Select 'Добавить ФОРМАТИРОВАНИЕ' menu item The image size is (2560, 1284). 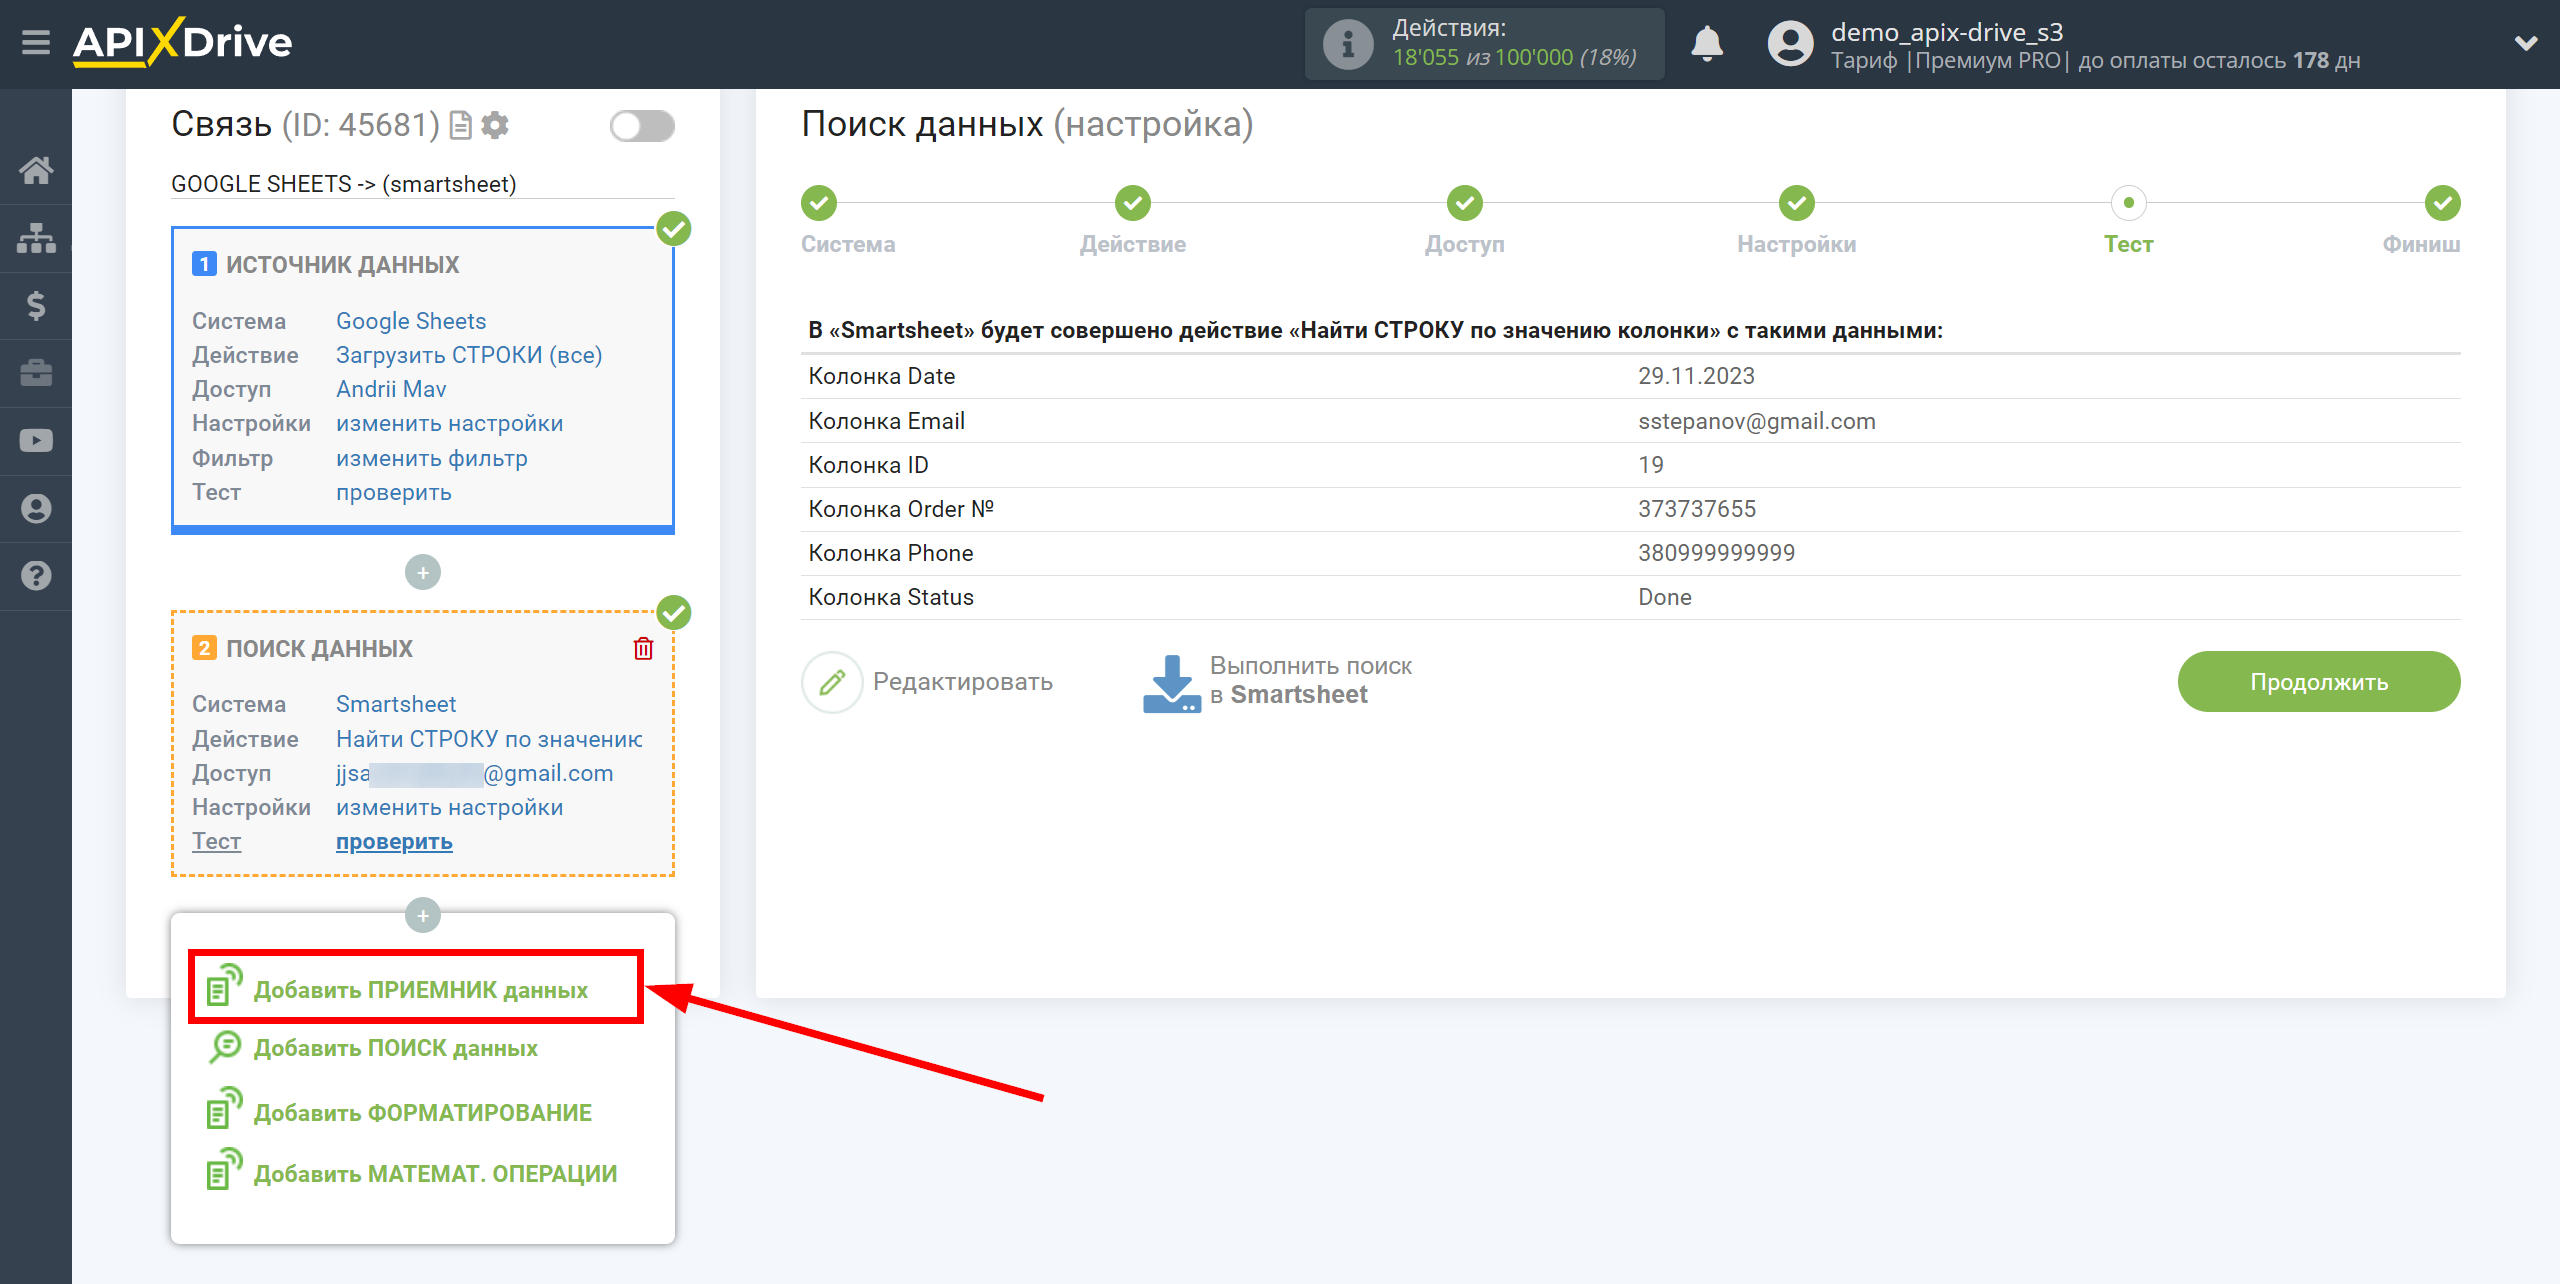click(x=399, y=1112)
